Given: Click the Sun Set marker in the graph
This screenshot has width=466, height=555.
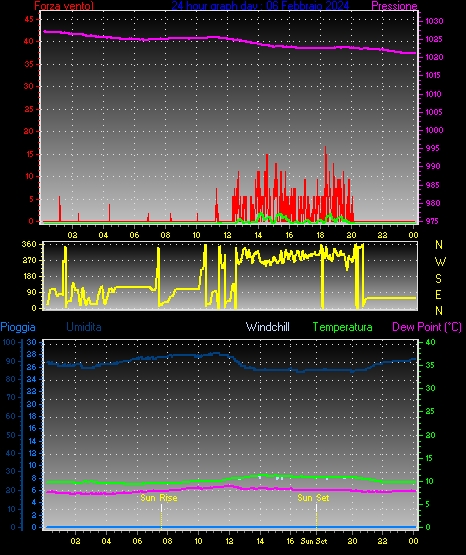Looking at the screenshot, I should tap(313, 498).
